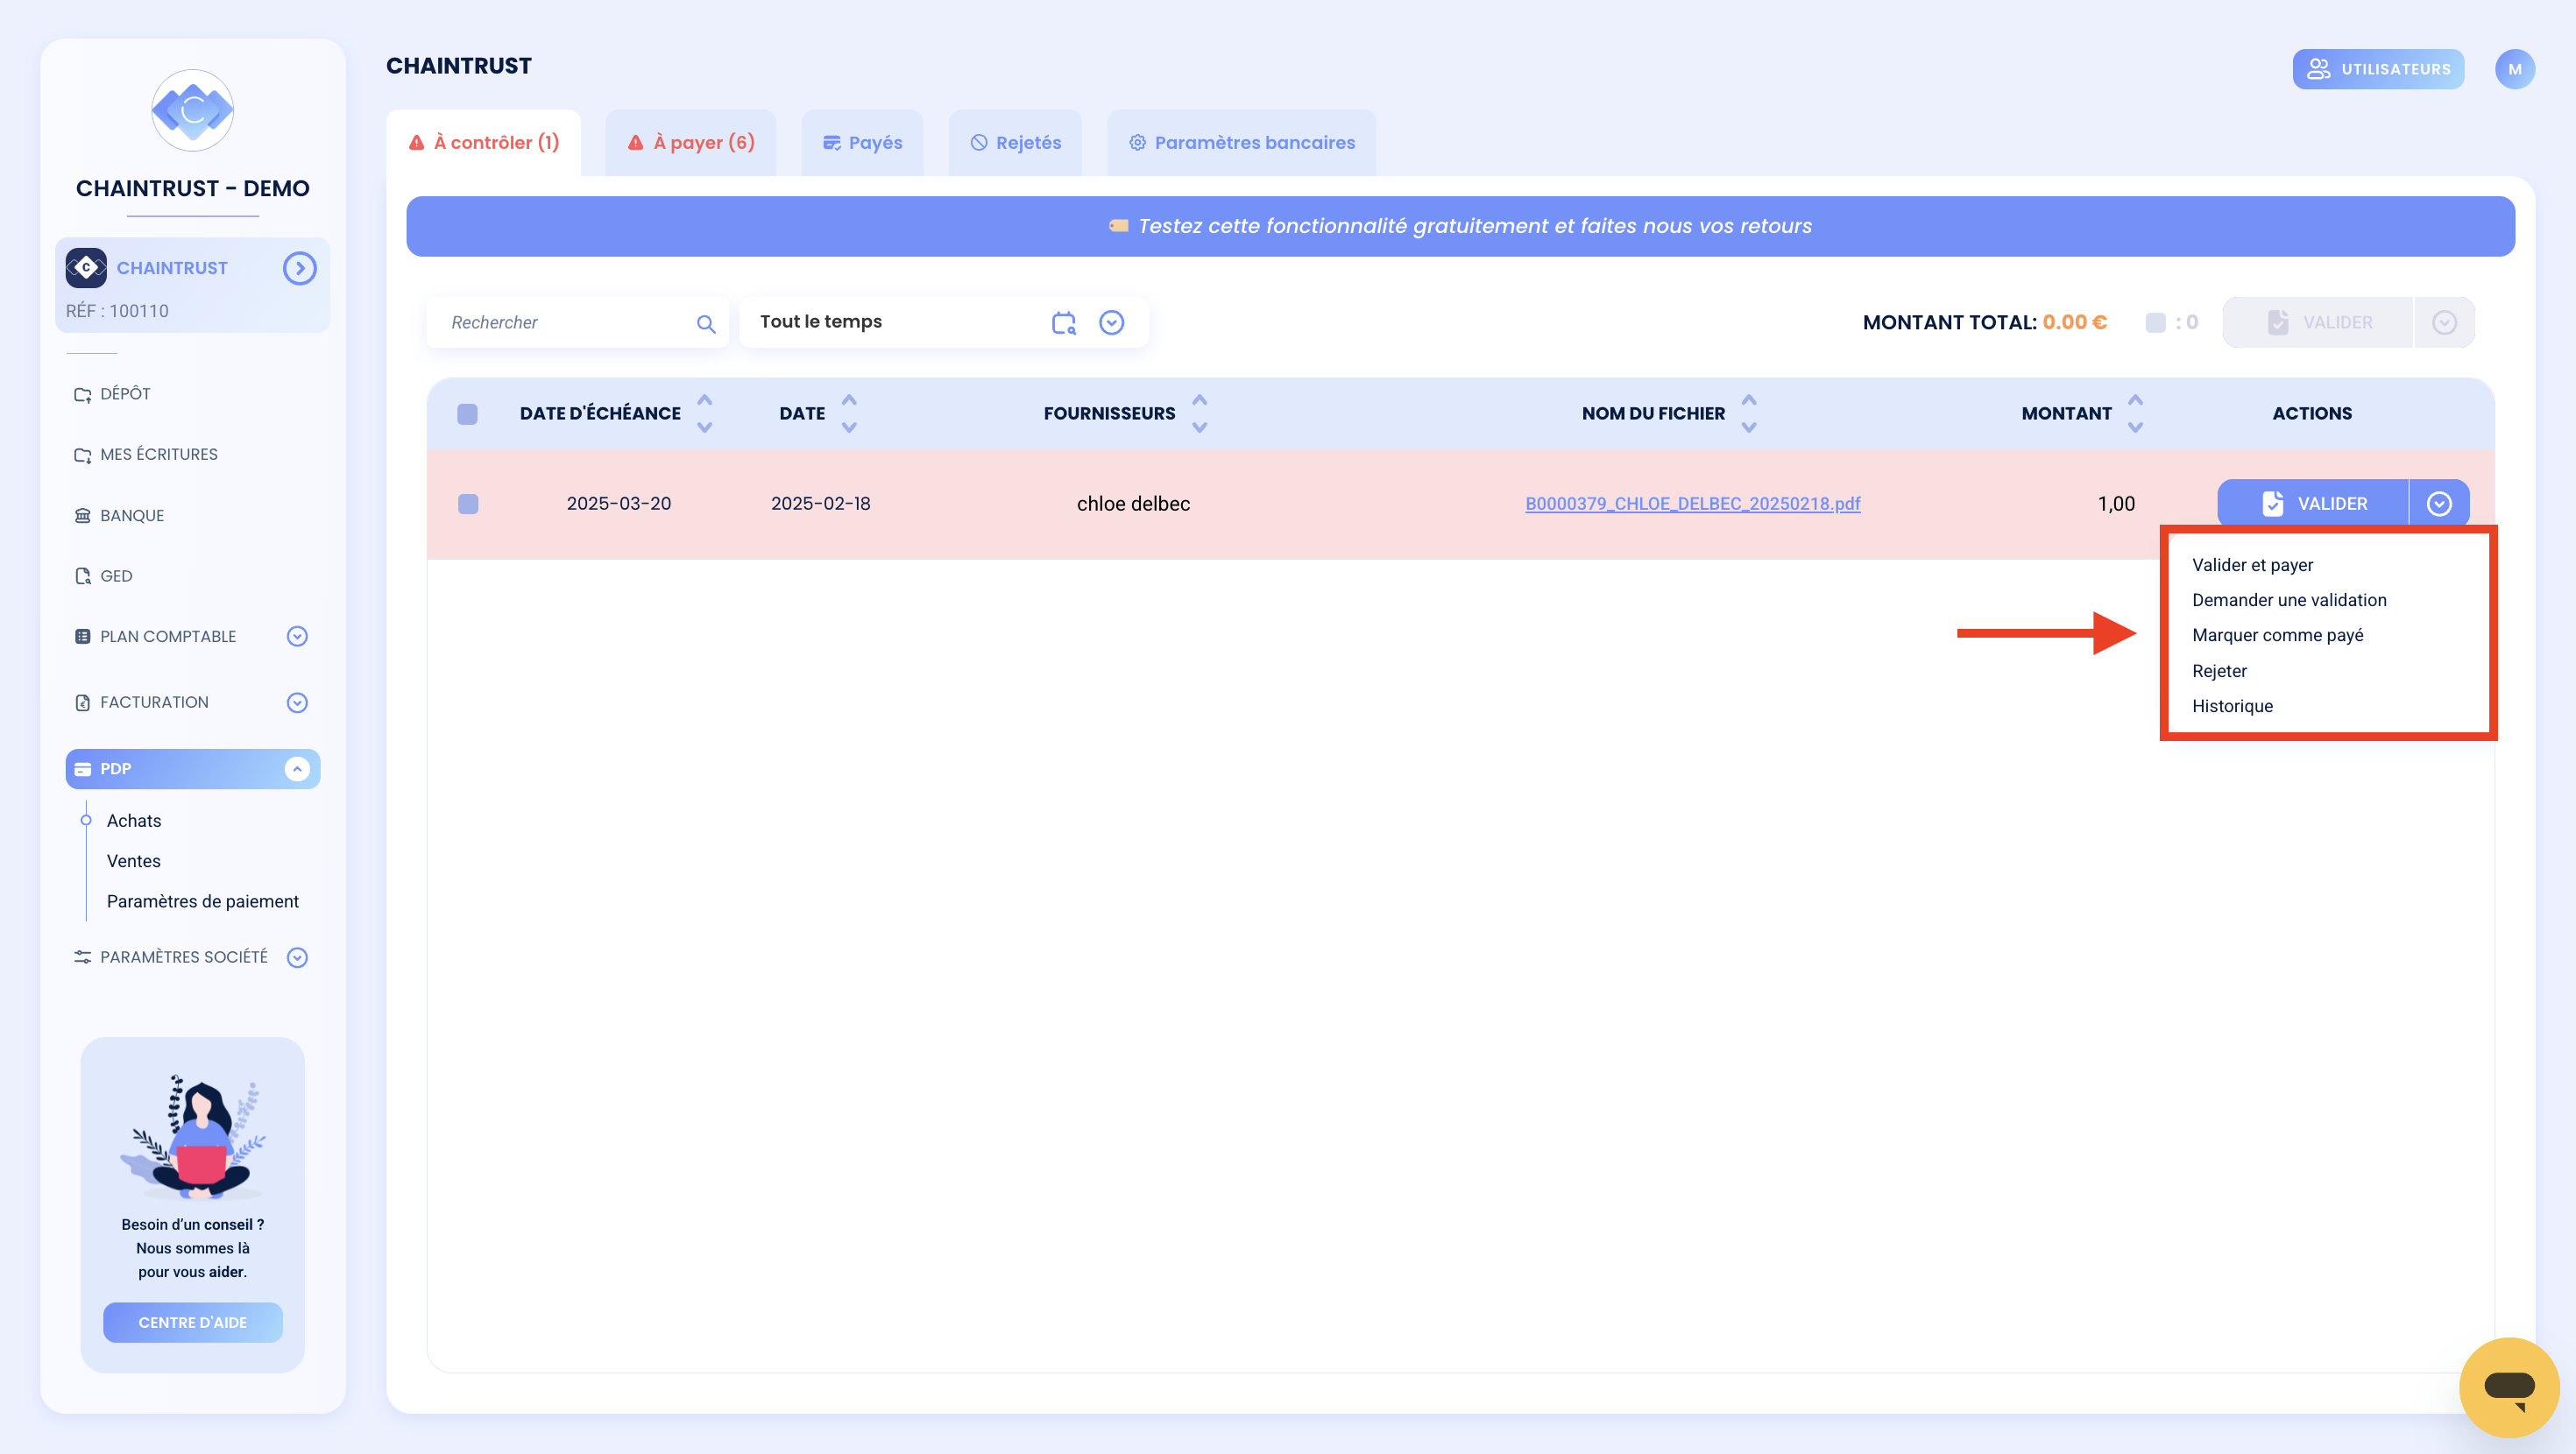Click the search magnifier icon
The image size is (2576, 1454).
(x=706, y=323)
